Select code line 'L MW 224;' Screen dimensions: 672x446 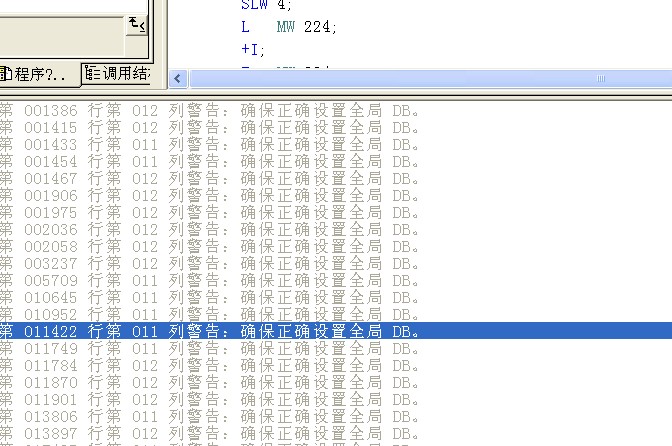[x=289, y=27]
